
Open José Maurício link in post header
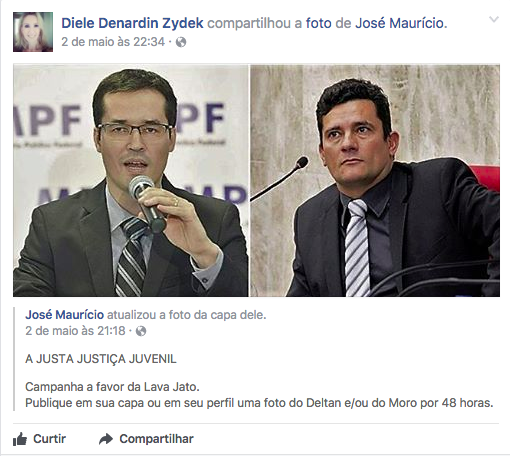pos(400,23)
